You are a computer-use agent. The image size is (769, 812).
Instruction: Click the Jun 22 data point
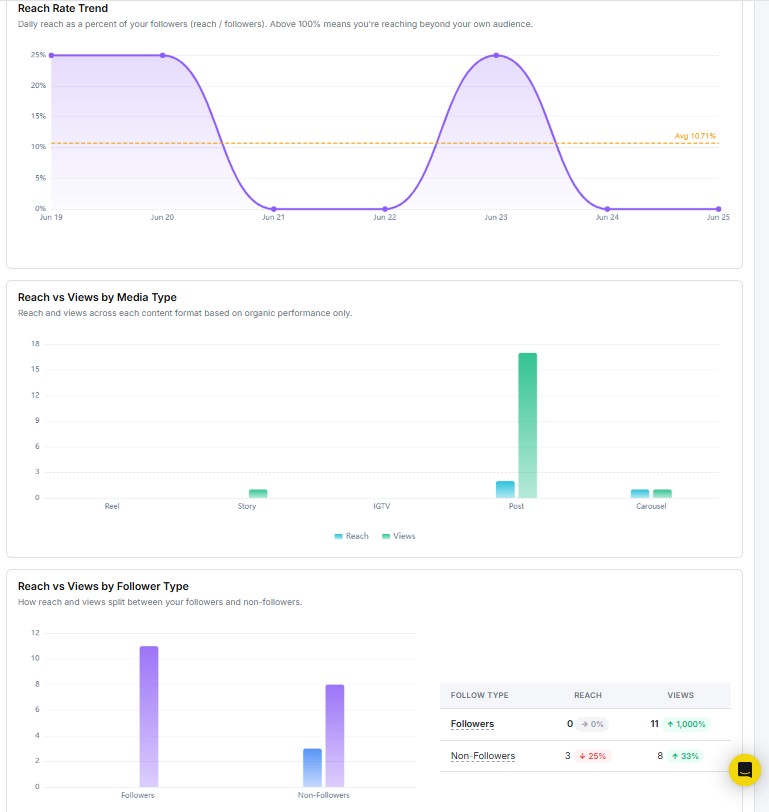pyautogui.click(x=385, y=209)
